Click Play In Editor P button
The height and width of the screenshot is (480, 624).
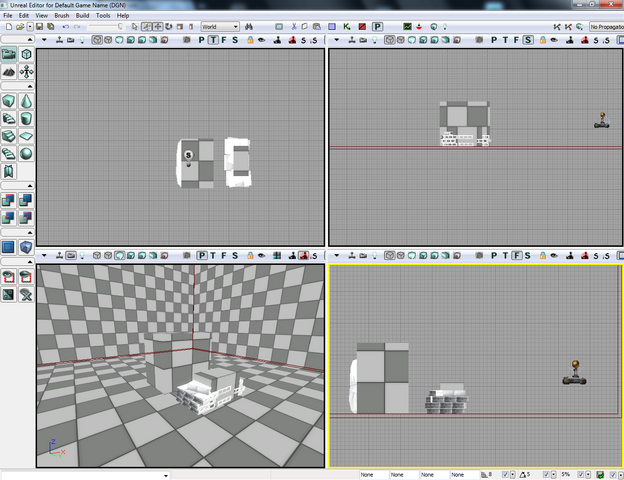click(377, 27)
